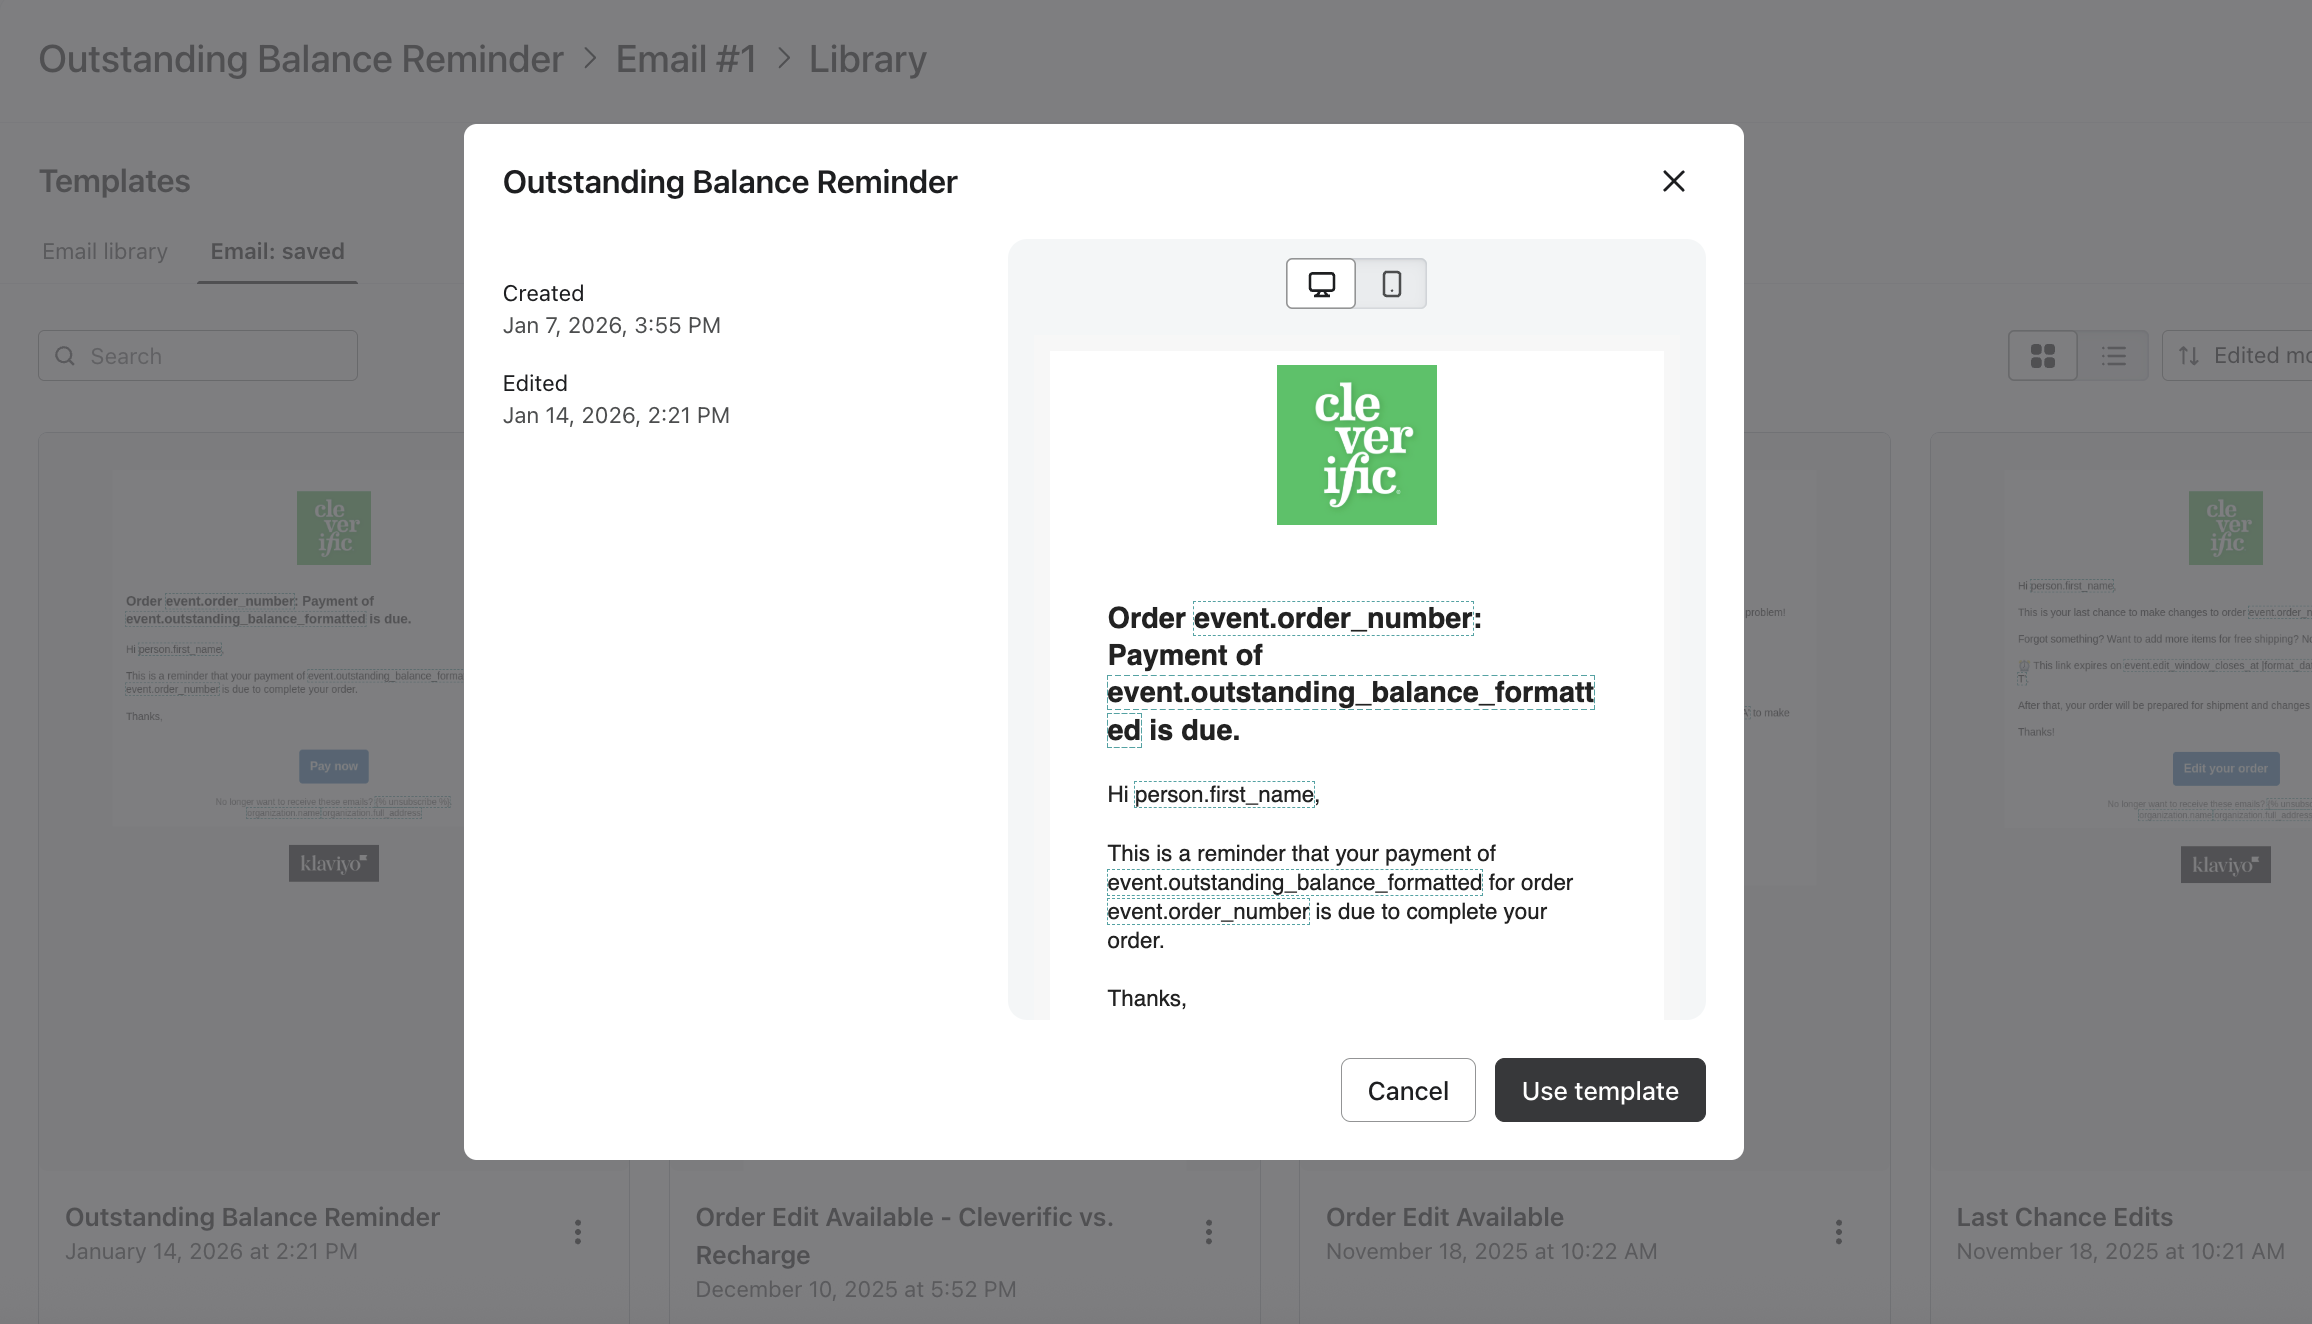The height and width of the screenshot is (1324, 2312).
Task: Go to Email #1 breadcrumb
Action: 686,59
